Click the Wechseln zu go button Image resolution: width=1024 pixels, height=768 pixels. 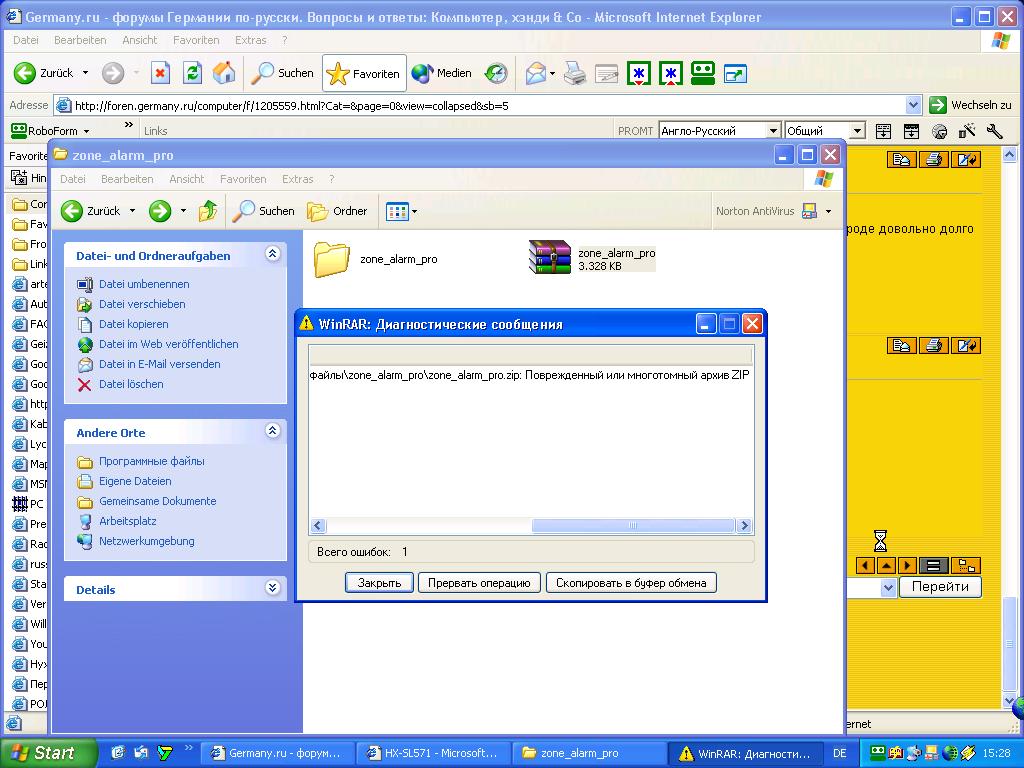pos(970,105)
